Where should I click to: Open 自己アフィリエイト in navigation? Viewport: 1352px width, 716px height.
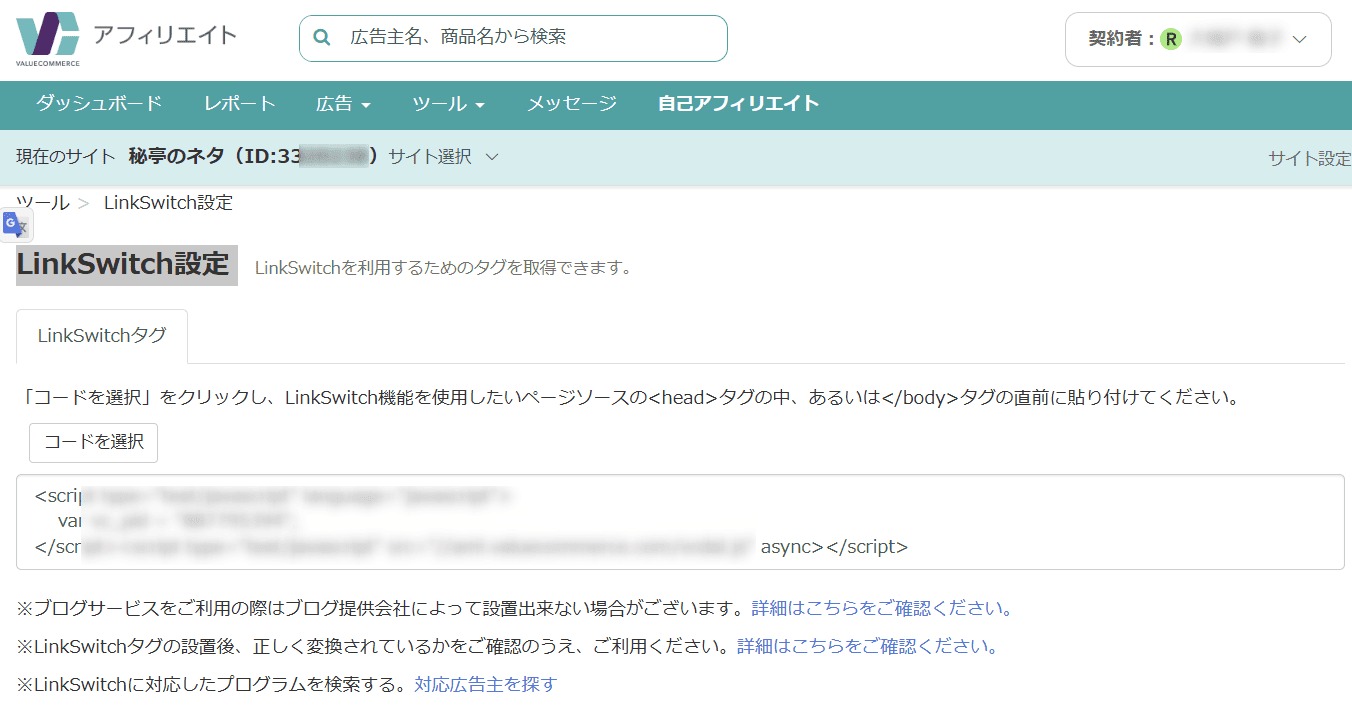(x=738, y=104)
